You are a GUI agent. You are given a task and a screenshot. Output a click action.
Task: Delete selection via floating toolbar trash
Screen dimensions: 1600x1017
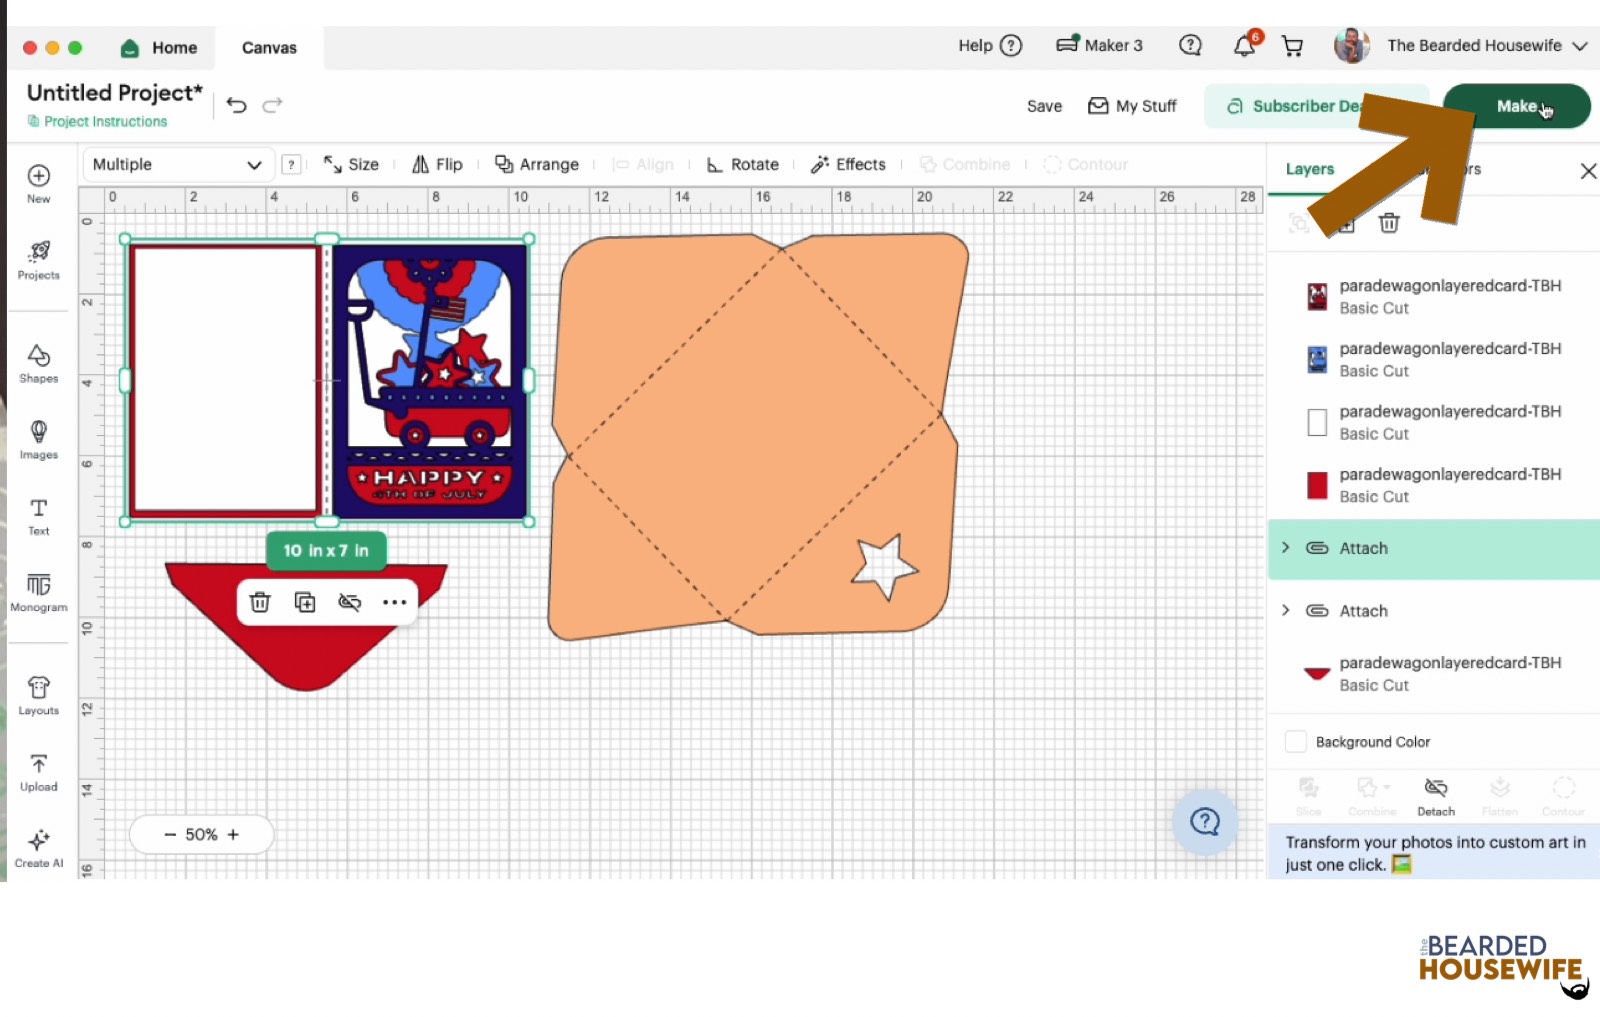(260, 602)
